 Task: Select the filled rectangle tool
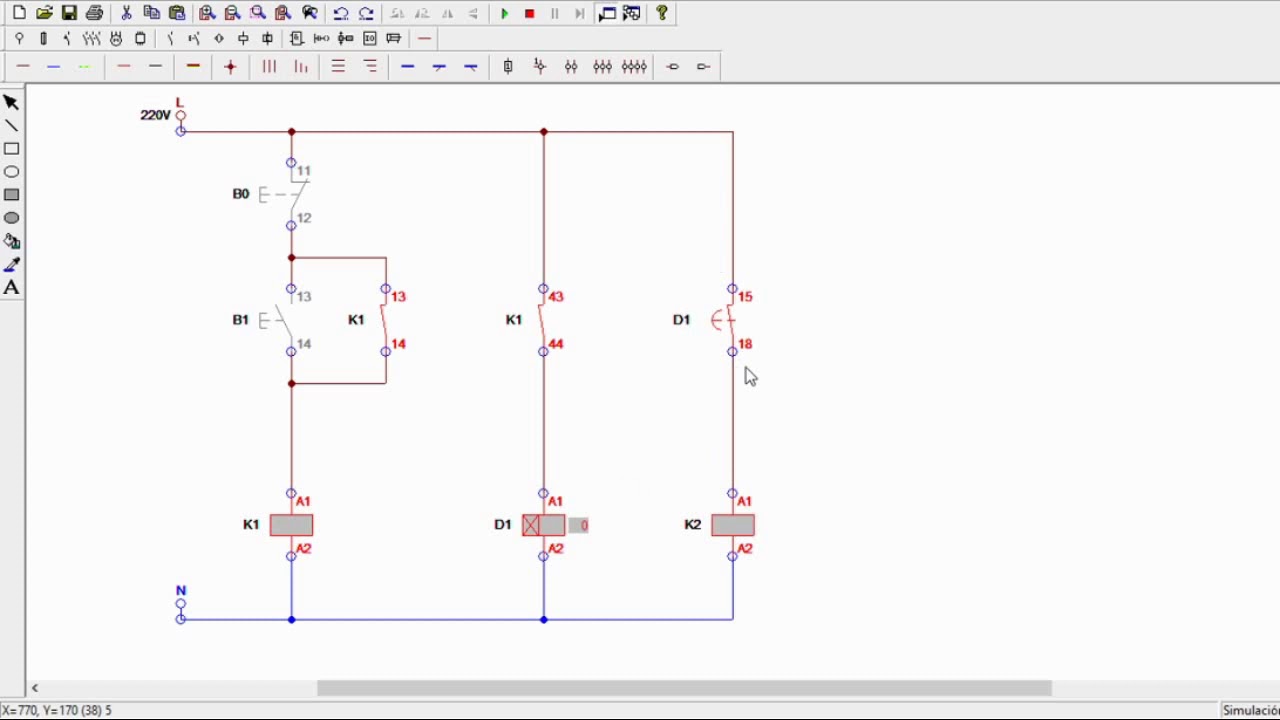(11, 195)
